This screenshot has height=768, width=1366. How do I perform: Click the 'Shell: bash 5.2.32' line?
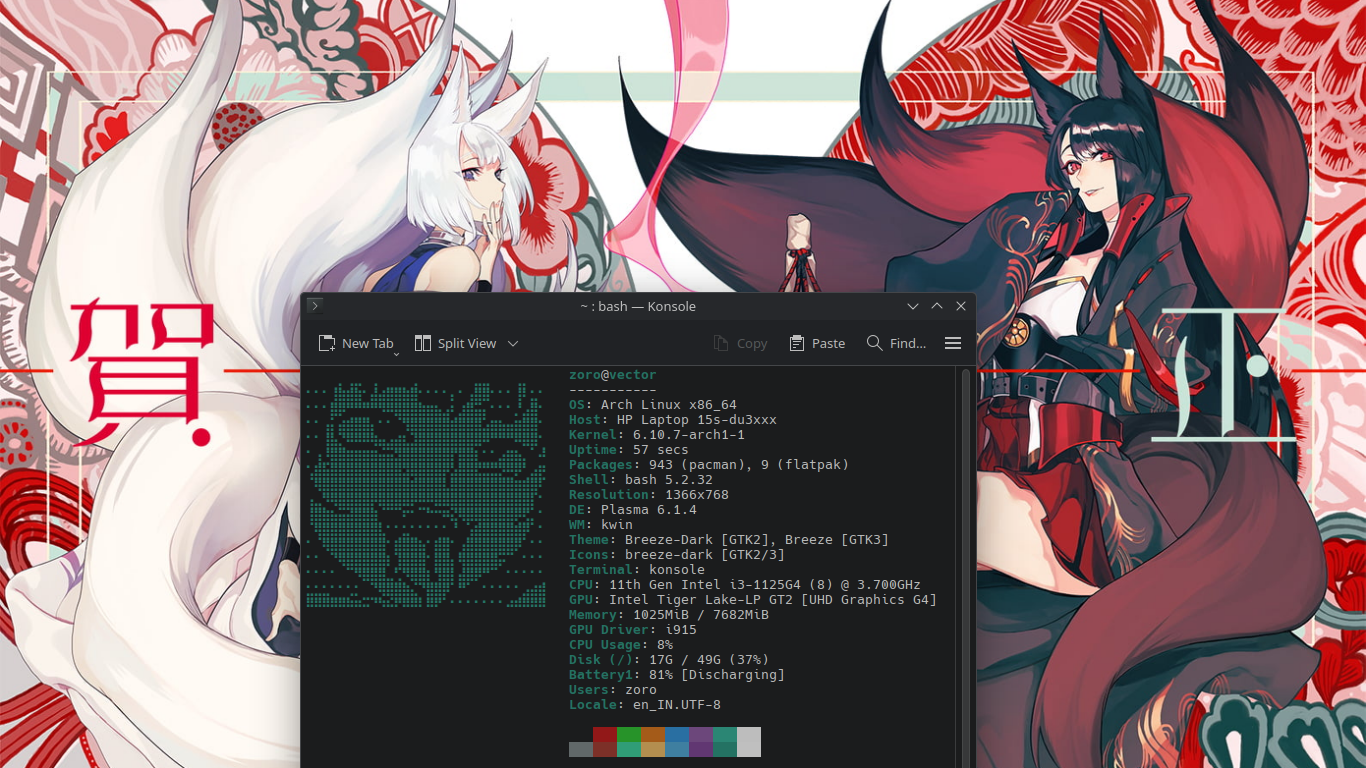(x=641, y=480)
